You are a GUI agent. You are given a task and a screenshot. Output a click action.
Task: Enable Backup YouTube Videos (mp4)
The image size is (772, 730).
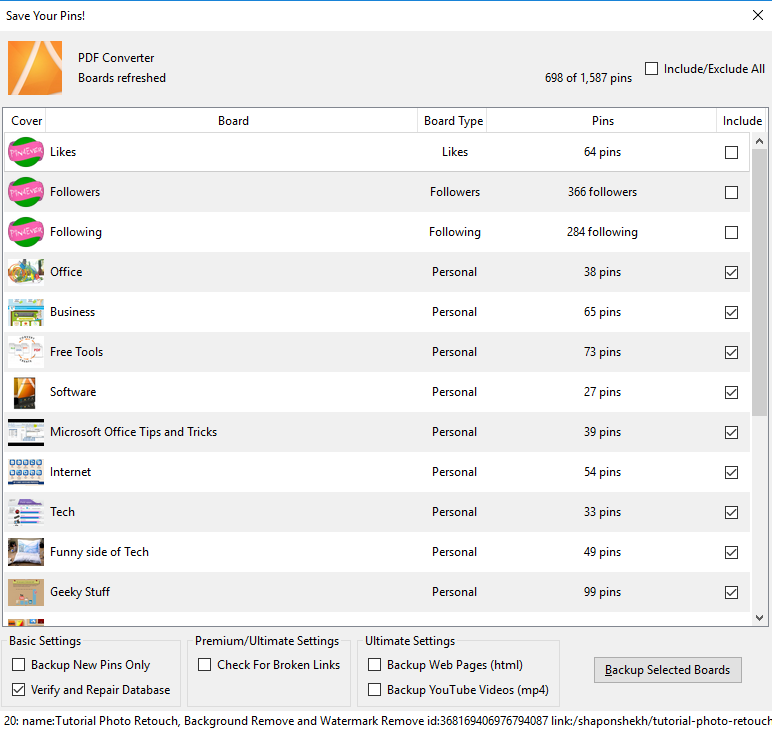click(x=374, y=690)
